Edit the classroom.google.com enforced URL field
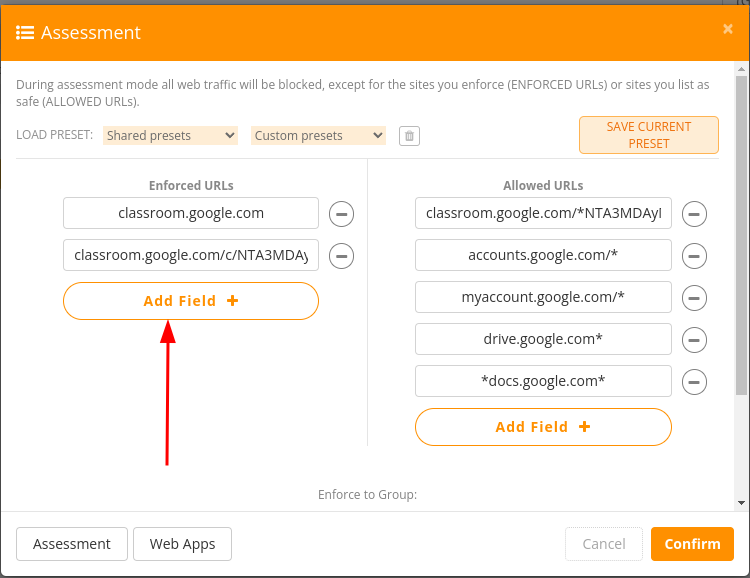 [191, 213]
